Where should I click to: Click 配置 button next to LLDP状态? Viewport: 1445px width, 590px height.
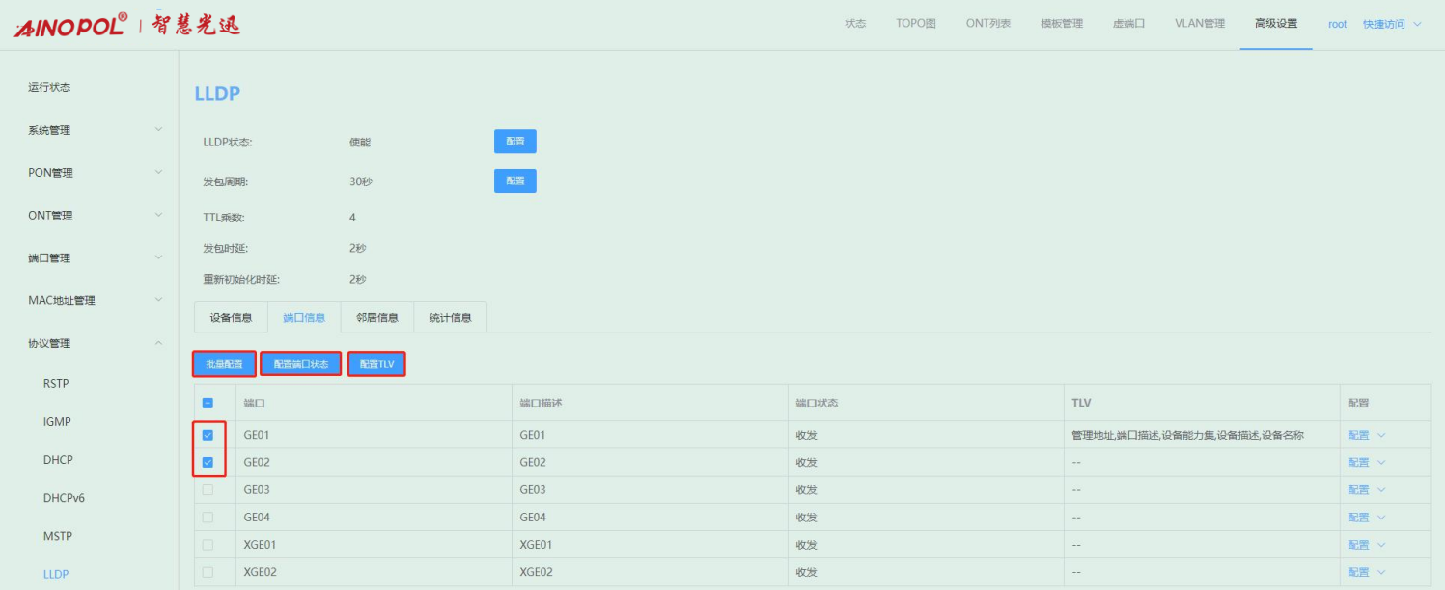pyautogui.click(x=515, y=141)
